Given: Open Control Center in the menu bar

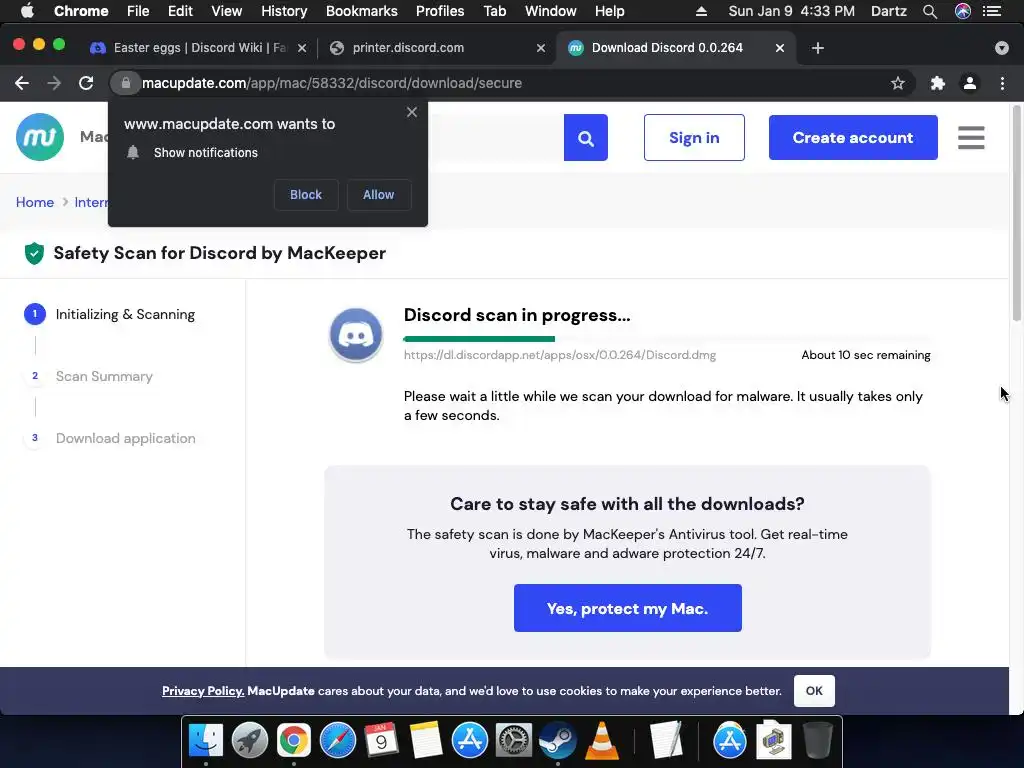Looking at the screenshot, I should pos(992,11).
